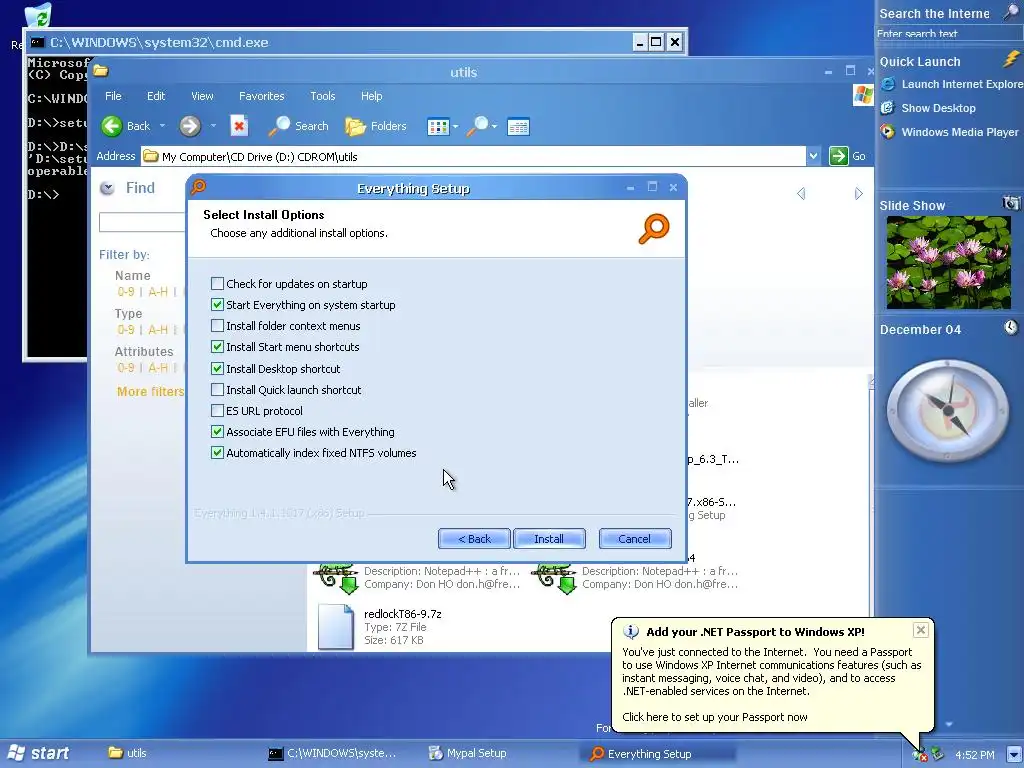Open the Start menu
The image size is (1024, 768).
pos(38,753)
